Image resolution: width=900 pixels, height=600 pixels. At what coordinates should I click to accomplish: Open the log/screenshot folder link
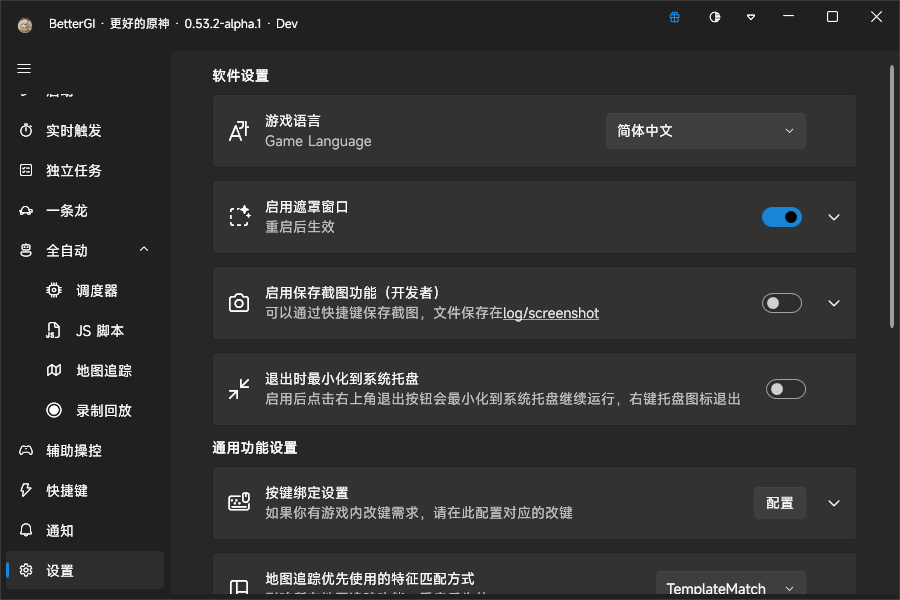click(550, 313)
